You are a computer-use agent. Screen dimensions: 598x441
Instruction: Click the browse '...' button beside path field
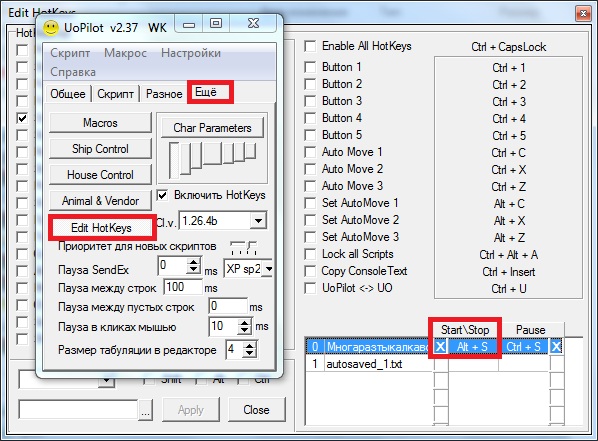[x=145, y=410]
